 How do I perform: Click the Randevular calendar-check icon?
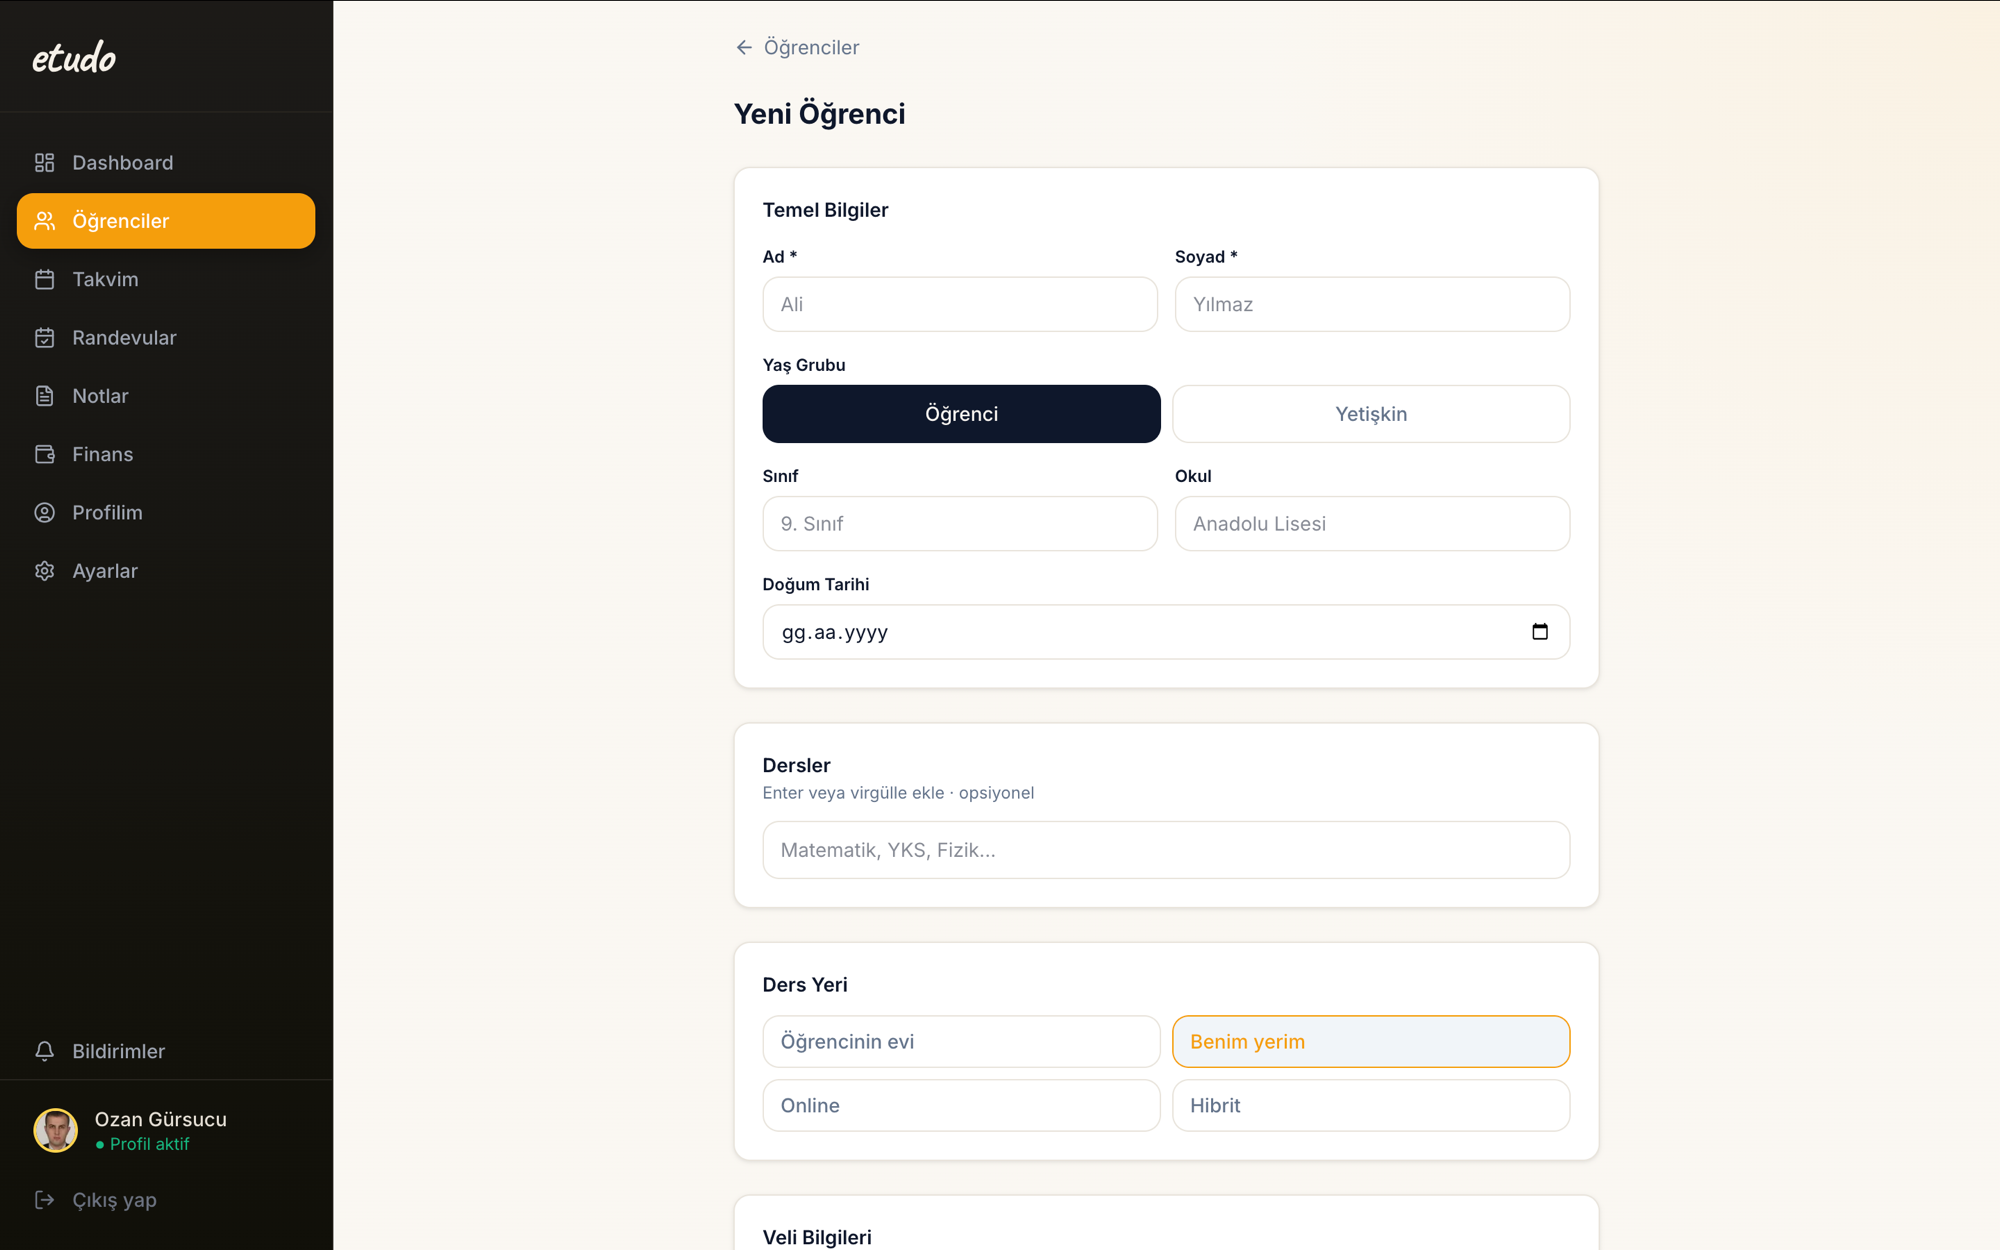click(44, 337)
